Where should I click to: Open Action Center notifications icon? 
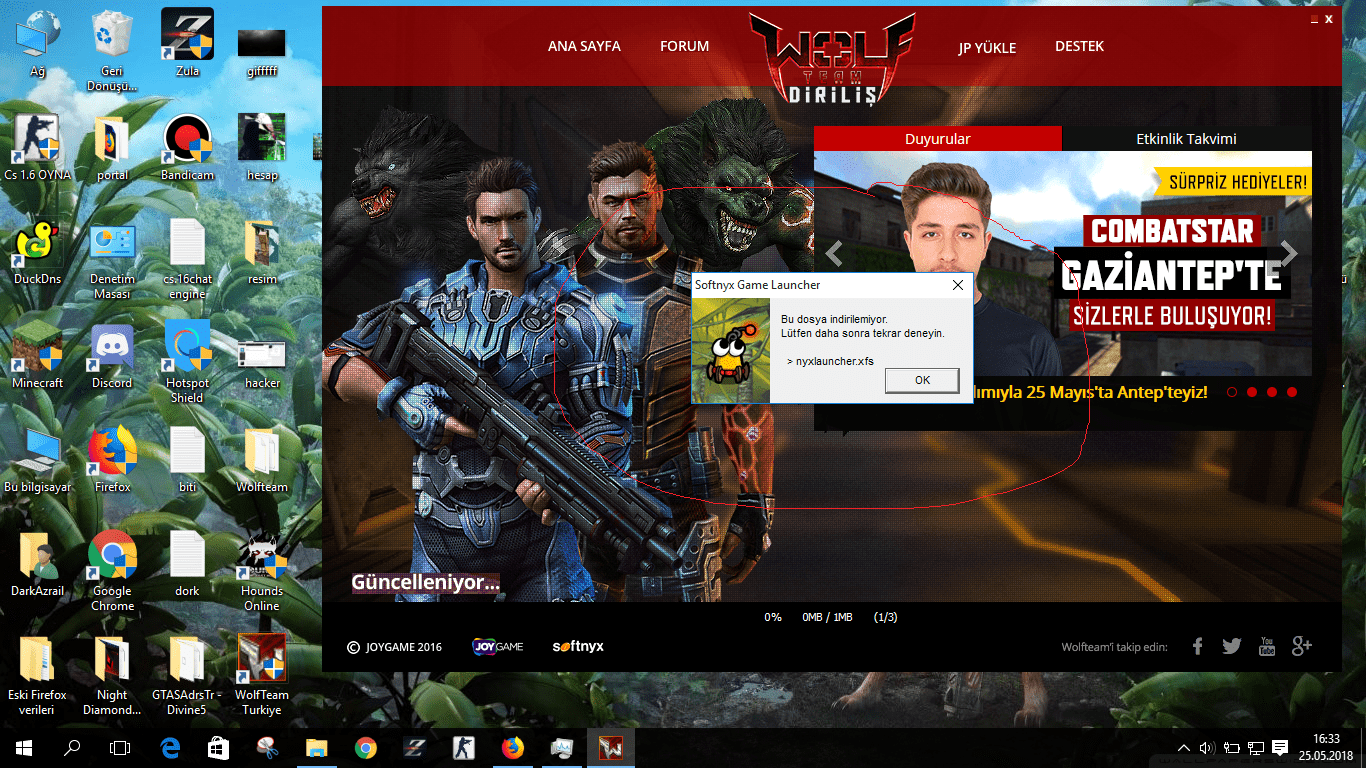(1280, 747)
